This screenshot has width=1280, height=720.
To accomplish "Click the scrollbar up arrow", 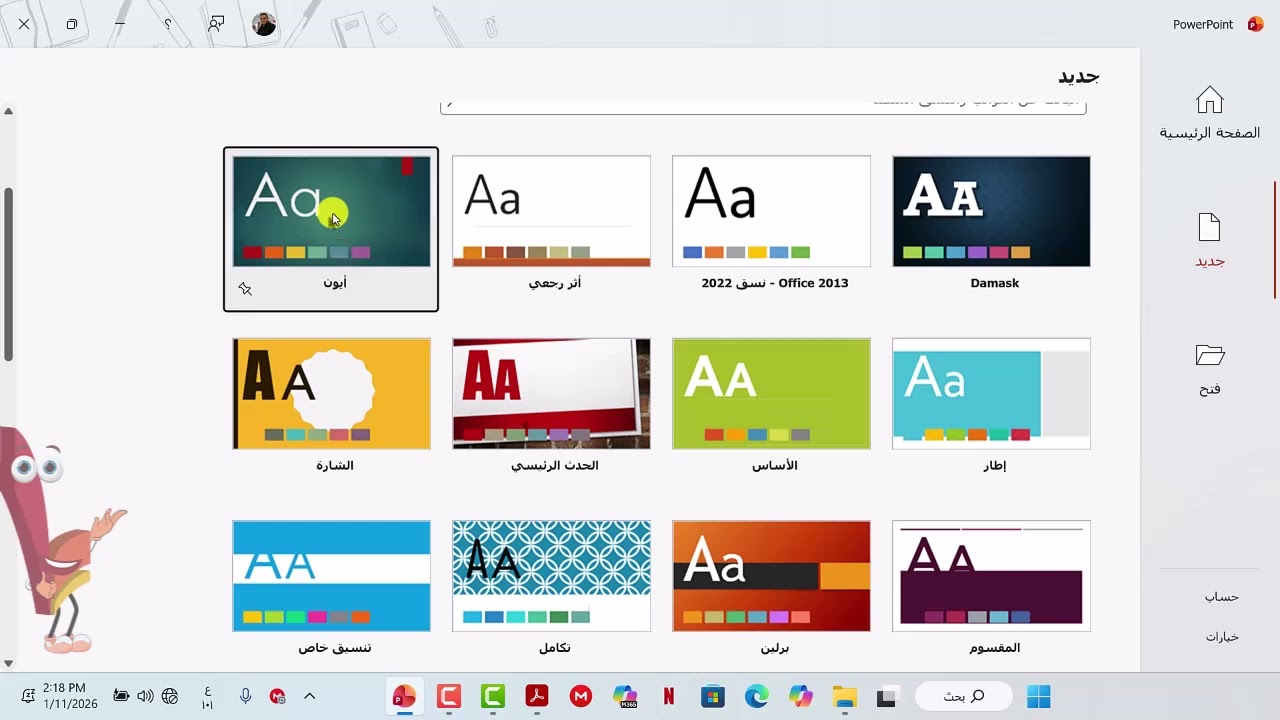I will point(8,111).
